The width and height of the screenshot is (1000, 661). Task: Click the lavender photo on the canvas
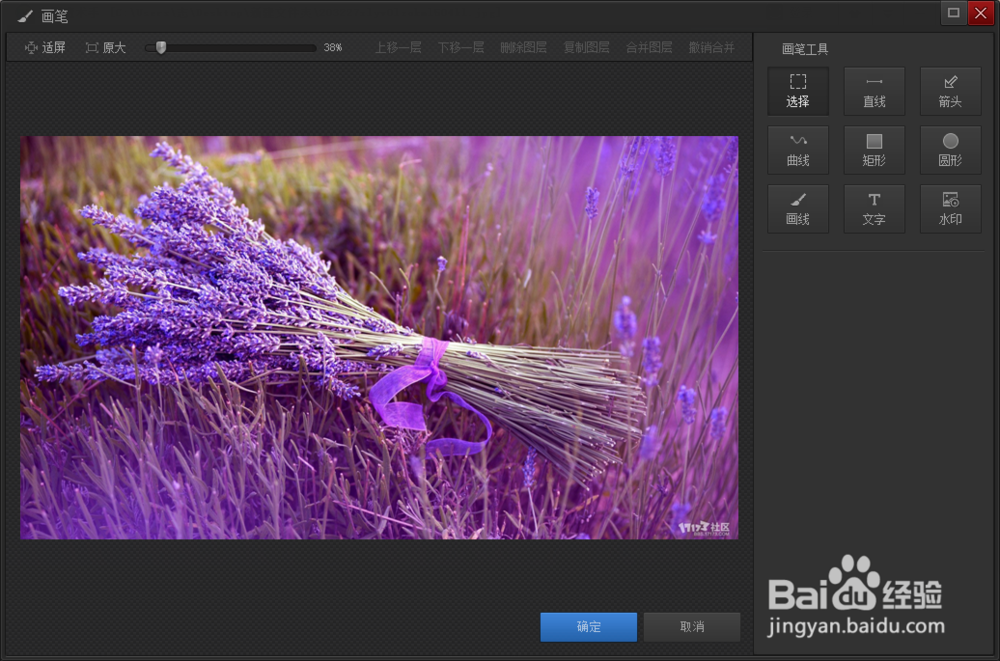379,338
